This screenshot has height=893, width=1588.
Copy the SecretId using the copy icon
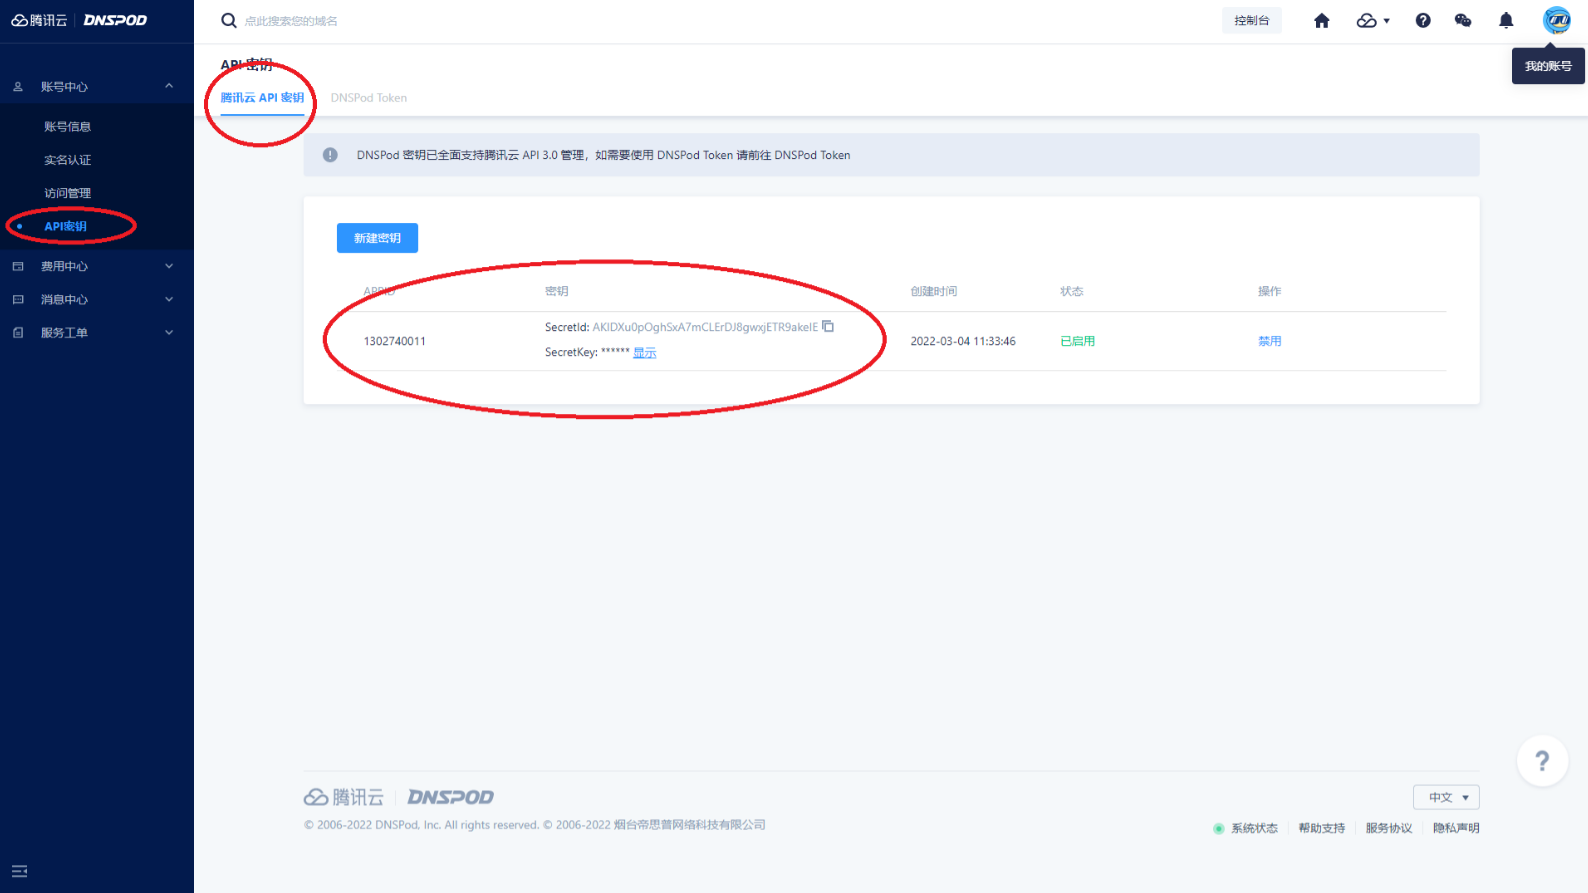point(828,326)
